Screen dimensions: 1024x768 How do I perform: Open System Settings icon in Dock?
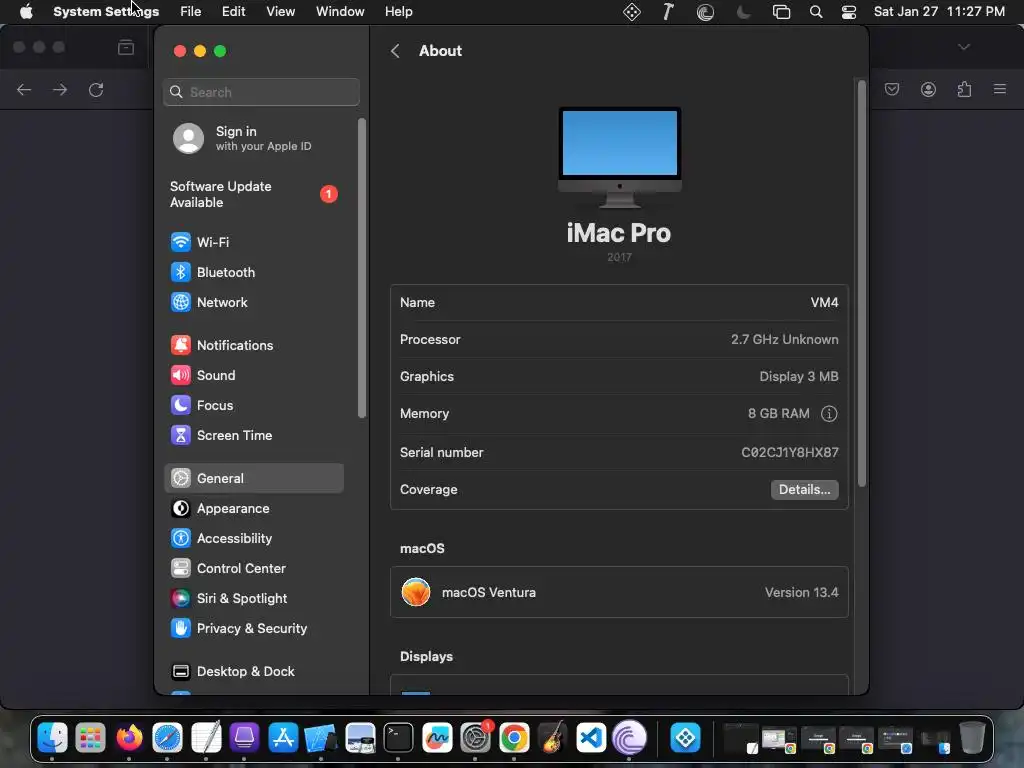(475, 738)
